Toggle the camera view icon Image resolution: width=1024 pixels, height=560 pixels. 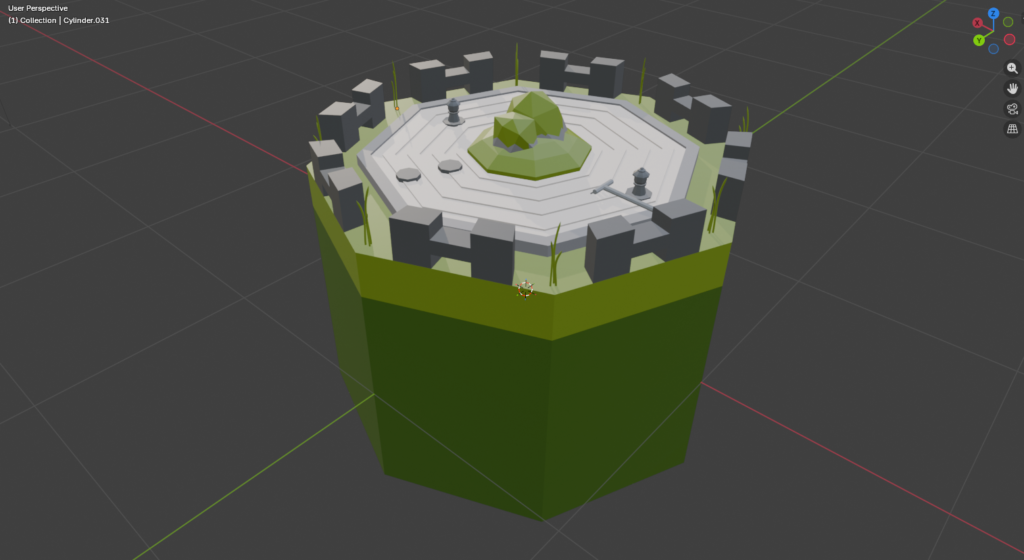(1012, 109)
